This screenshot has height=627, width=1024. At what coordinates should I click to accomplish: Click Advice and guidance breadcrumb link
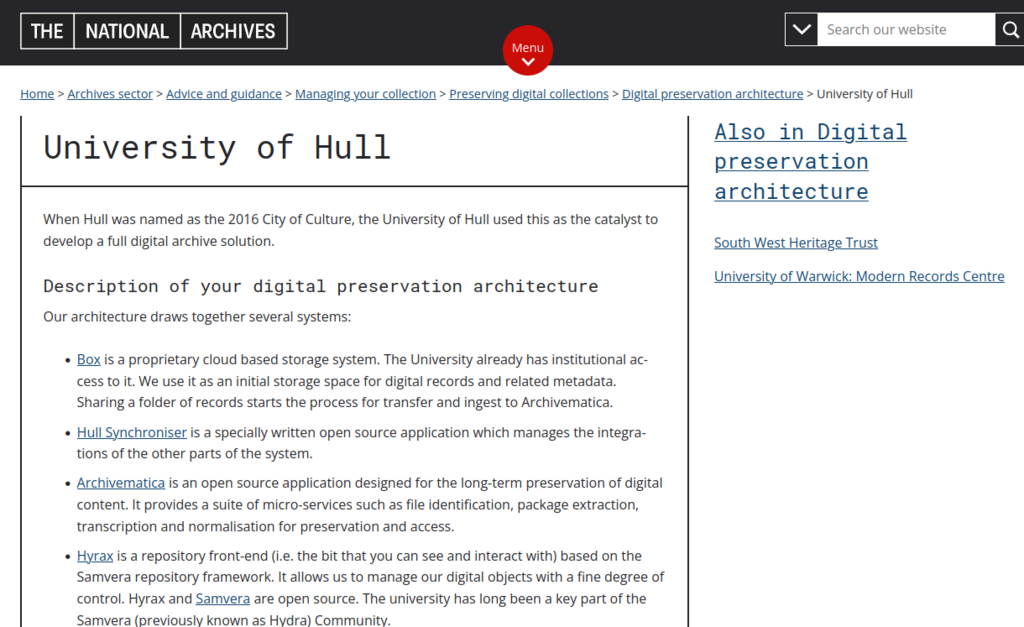[224, 93]
